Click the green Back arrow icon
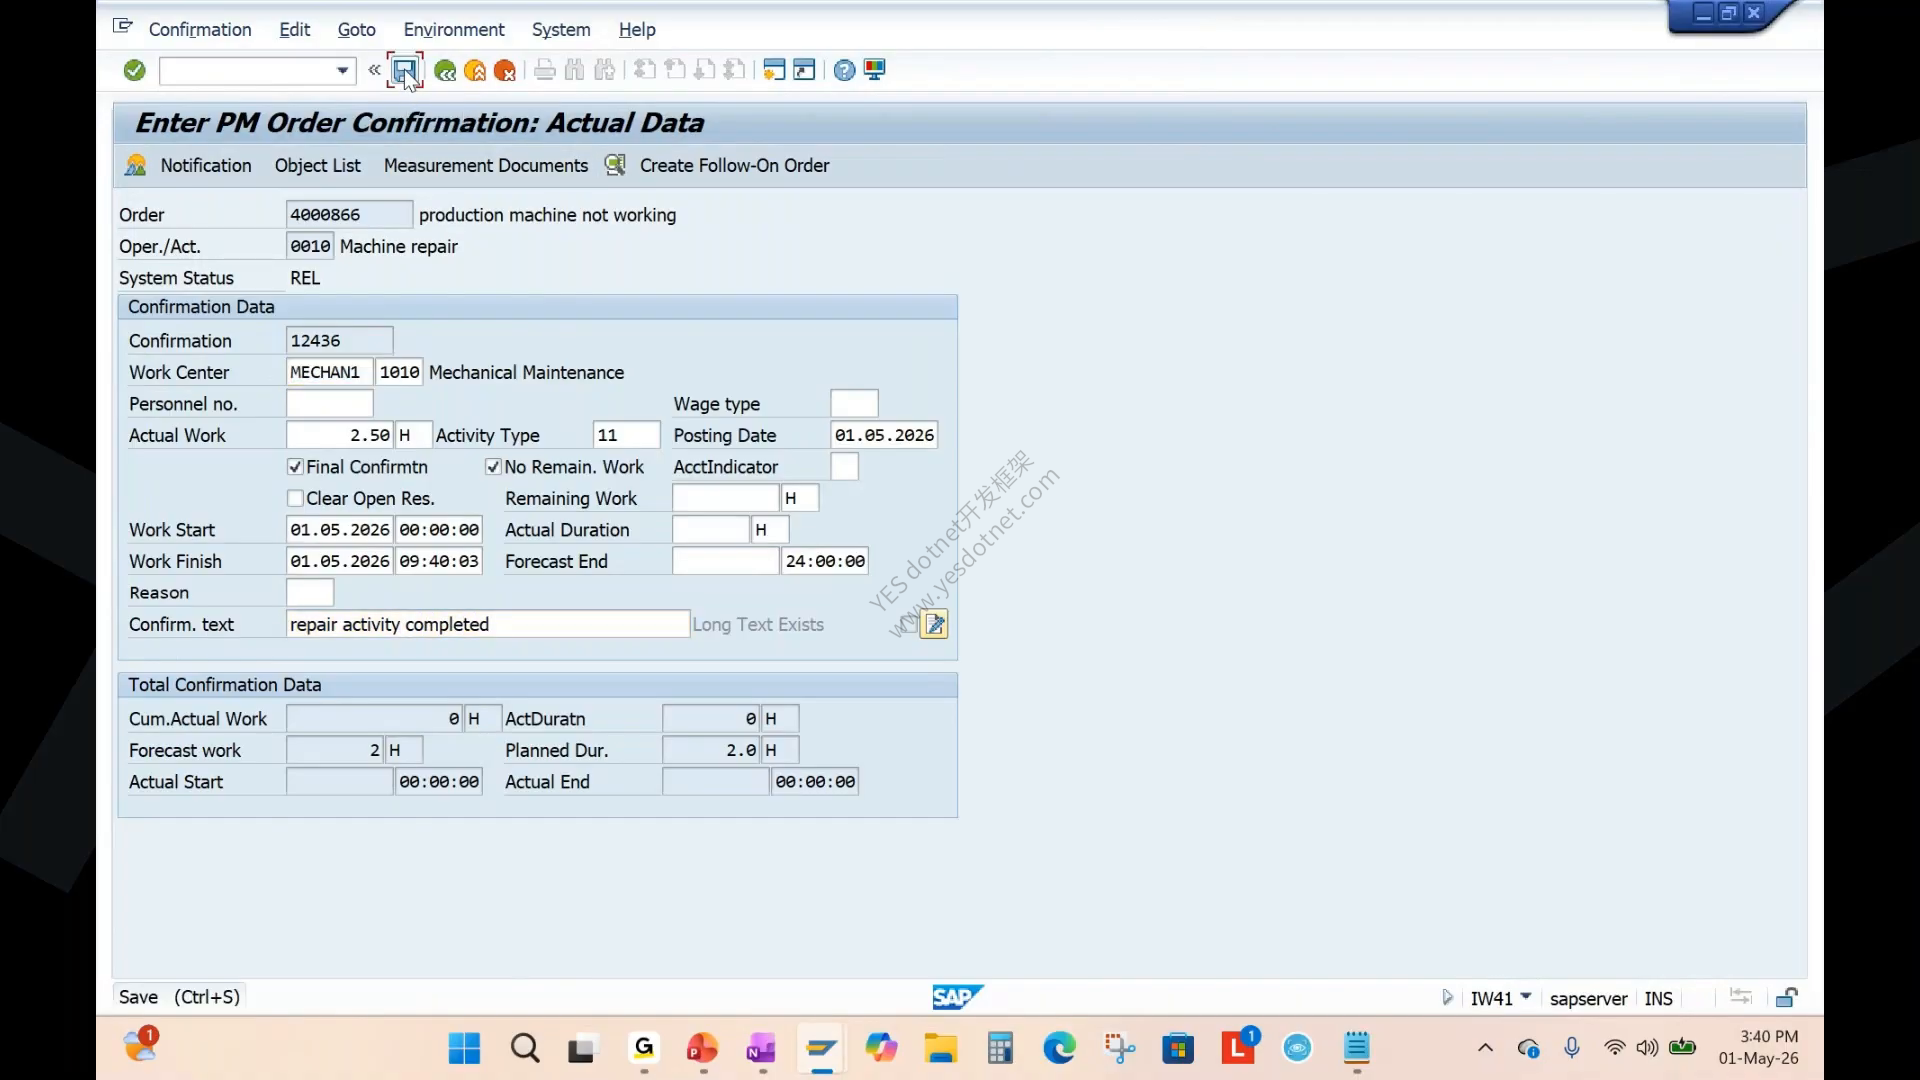The width and height of the screenshot is (1920, 1080). (445, 70)
